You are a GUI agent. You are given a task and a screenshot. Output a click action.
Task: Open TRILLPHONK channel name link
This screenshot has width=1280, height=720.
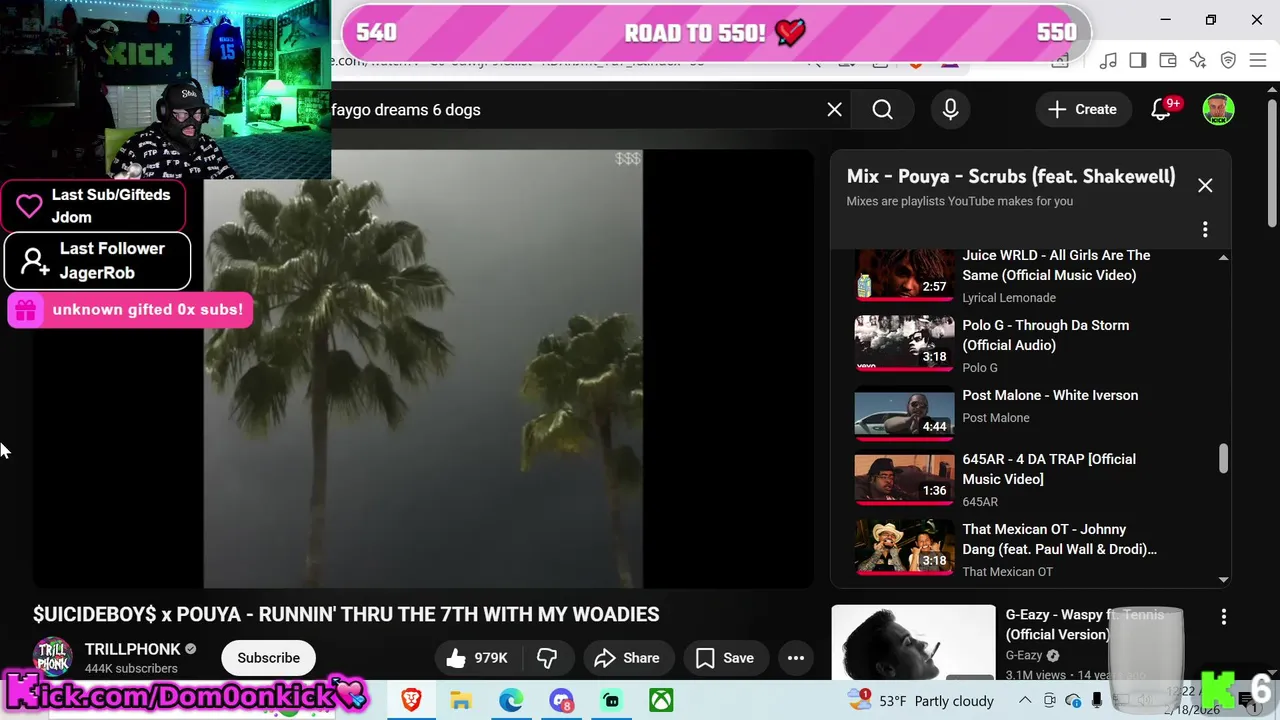tap(132, 649)
